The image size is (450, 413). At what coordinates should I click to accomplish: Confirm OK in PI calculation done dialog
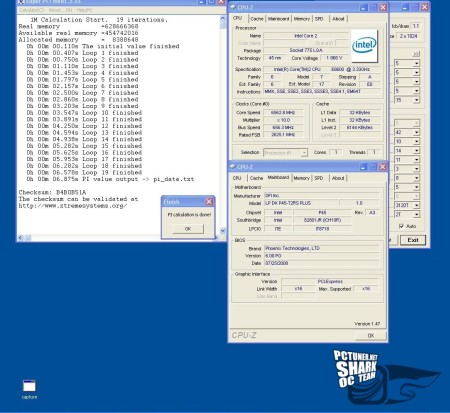point(188,229)
